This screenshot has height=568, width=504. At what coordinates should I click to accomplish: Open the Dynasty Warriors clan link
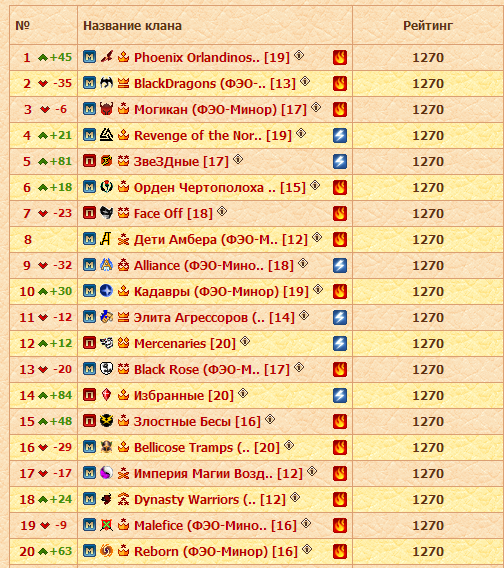point(210,500)
